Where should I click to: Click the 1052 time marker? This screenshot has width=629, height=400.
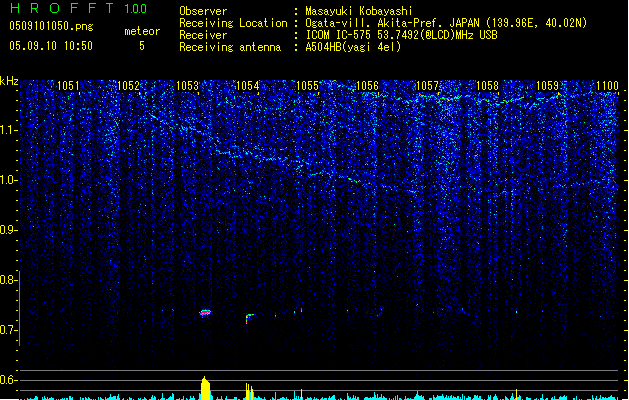[x=128, y=85]
